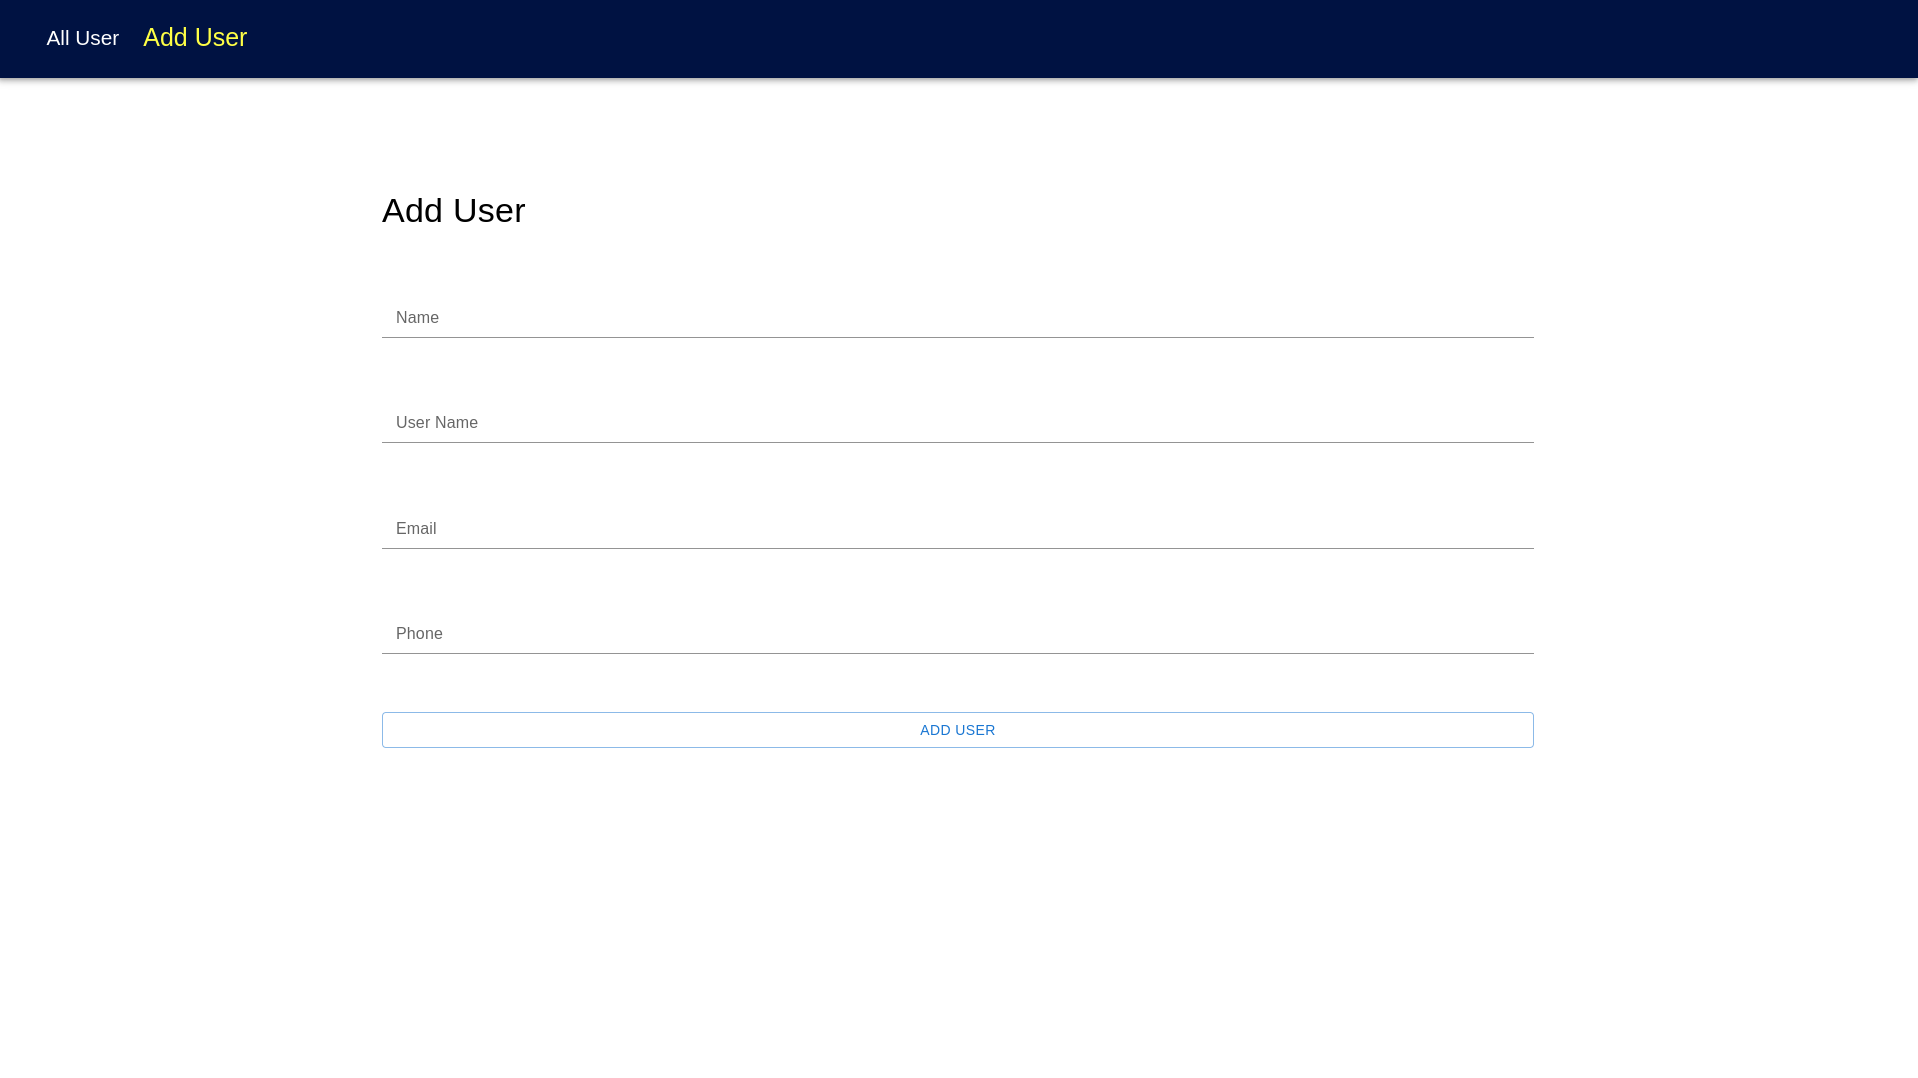1918x1078 pixels.
Task: Focus the Name input field
Action: click(x=957, y=318)
